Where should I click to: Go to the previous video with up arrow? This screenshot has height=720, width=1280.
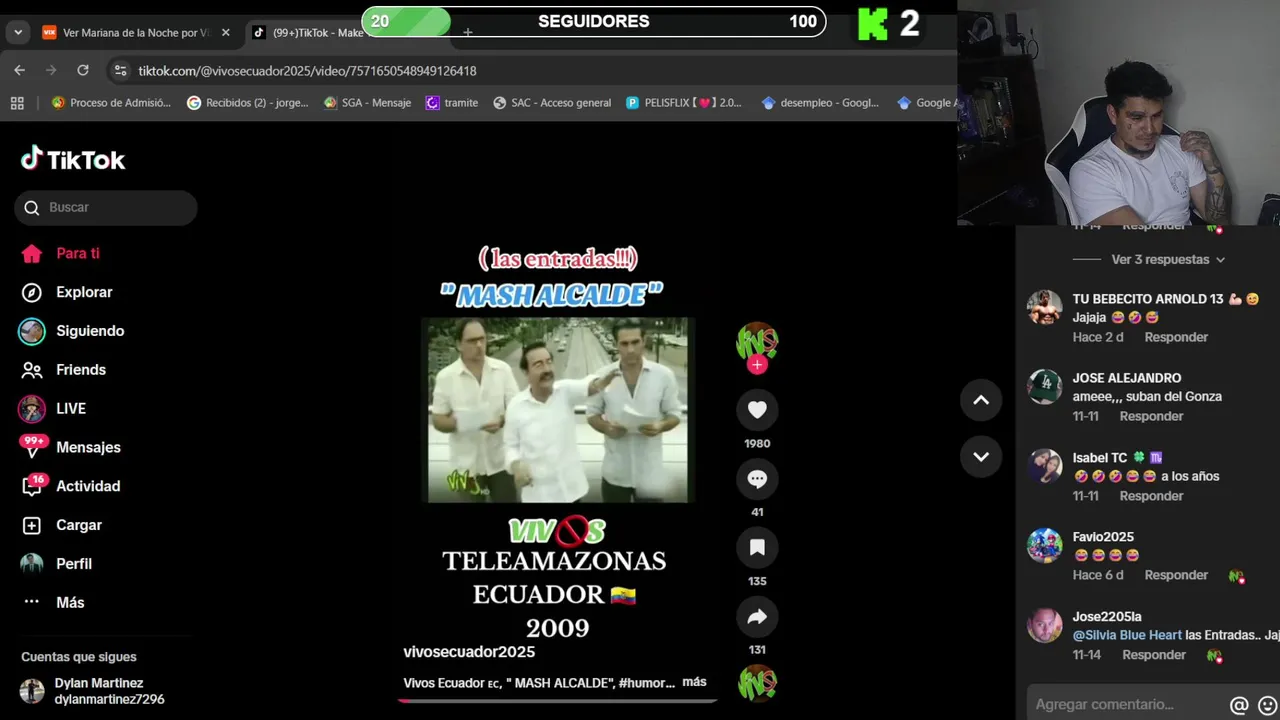(981, 400)
